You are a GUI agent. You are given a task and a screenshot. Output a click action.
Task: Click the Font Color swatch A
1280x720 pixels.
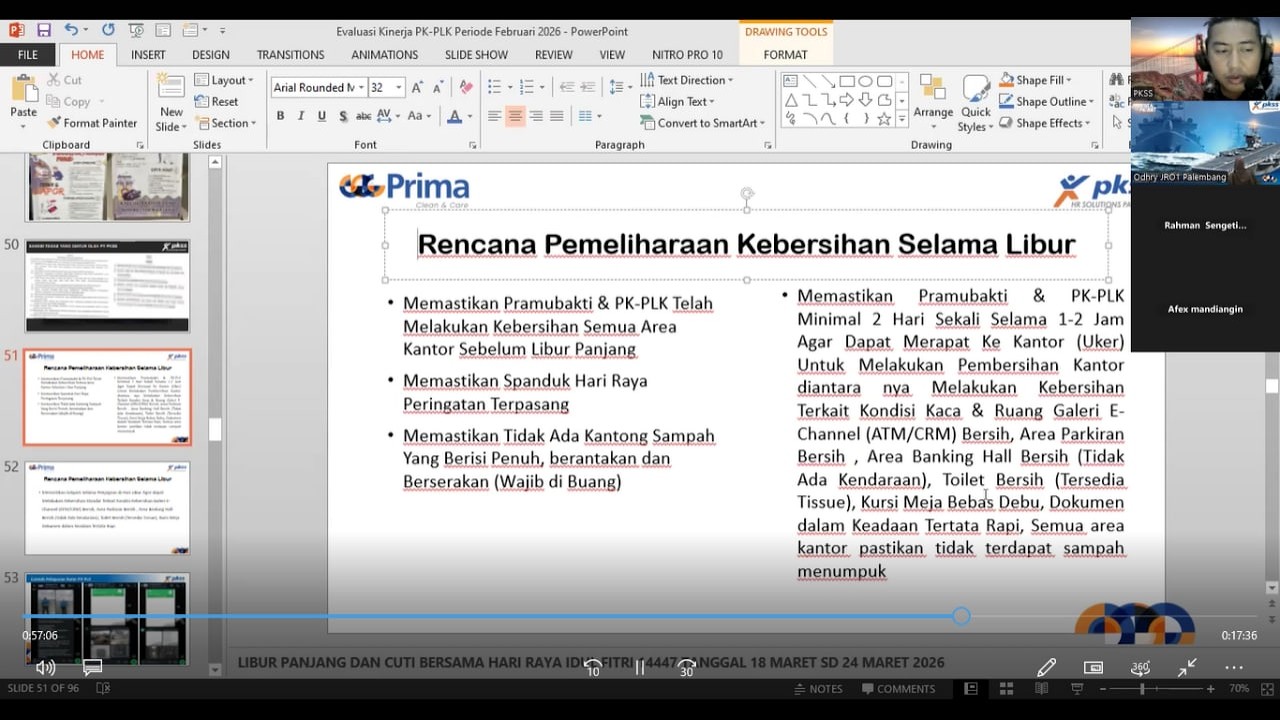(454, 116)
